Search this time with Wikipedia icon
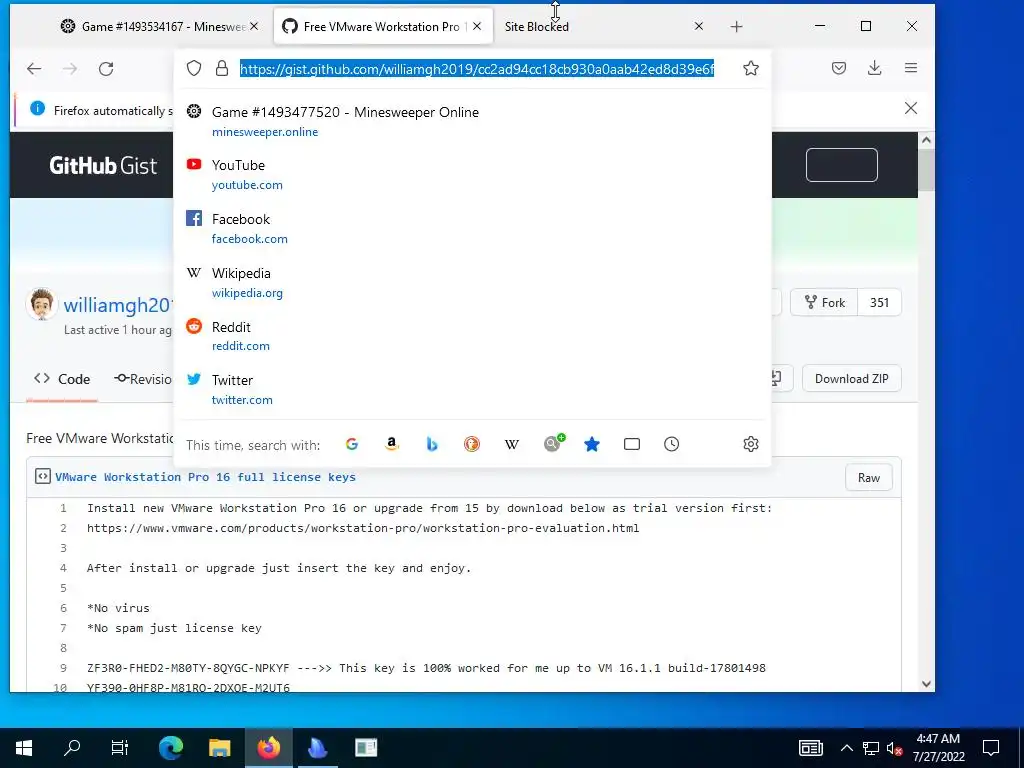 coord(512,444)
